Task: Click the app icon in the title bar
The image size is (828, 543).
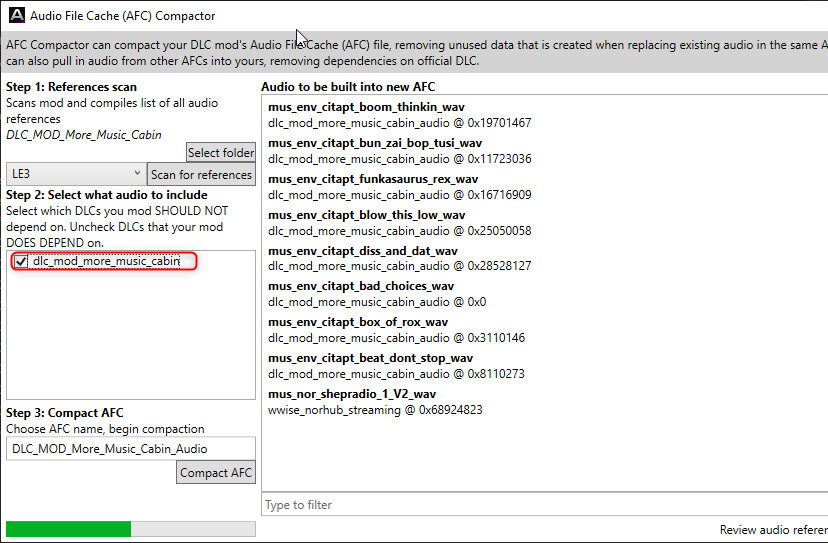Action: point(16,15)
